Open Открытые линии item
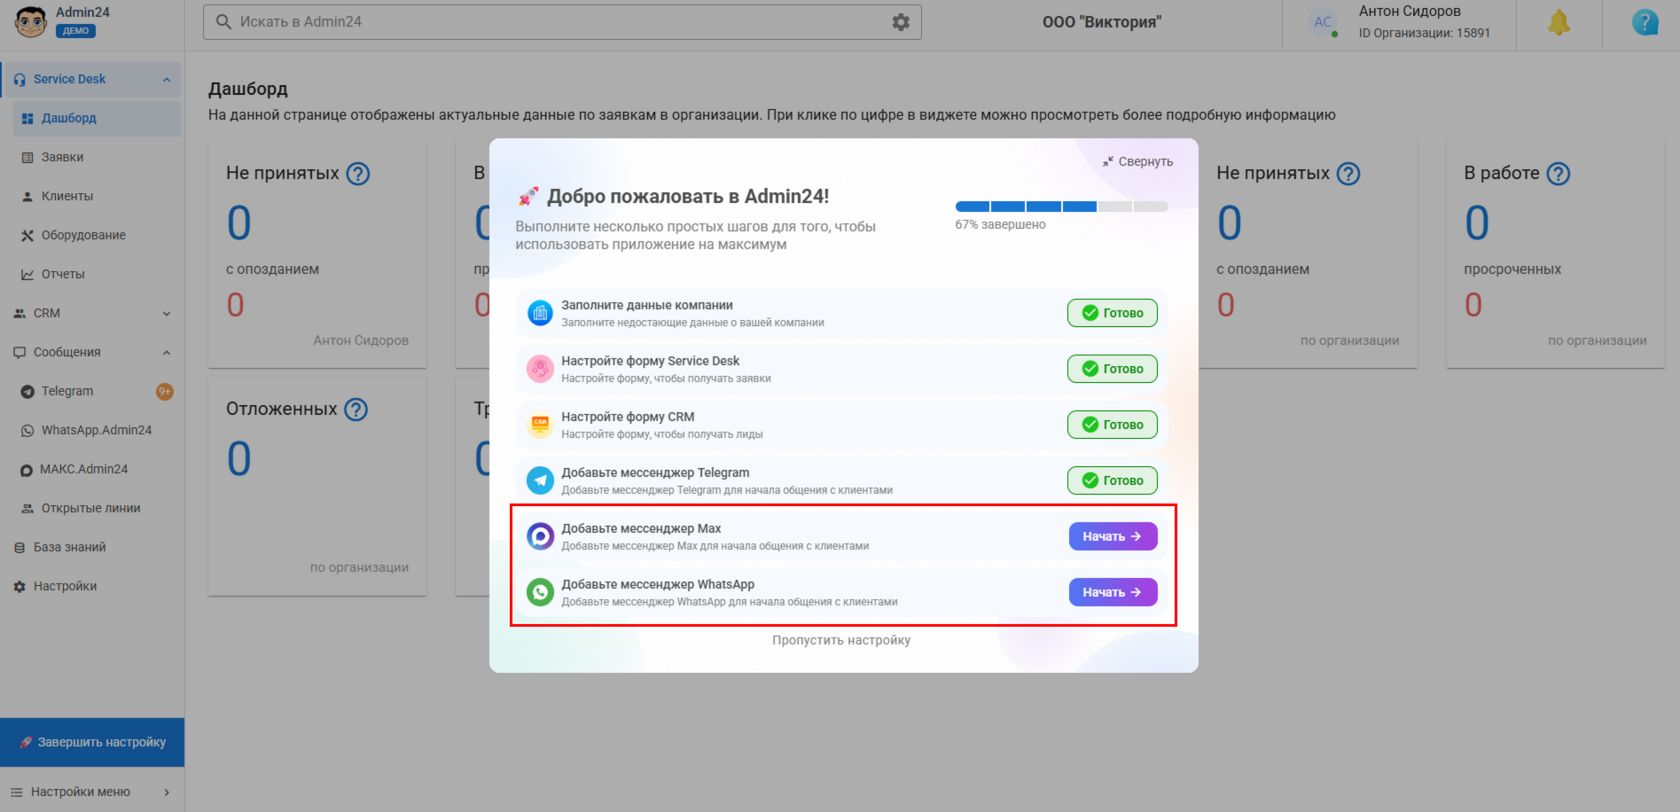Viewport: 1680px width, 812px height. (x=97, y=508)
